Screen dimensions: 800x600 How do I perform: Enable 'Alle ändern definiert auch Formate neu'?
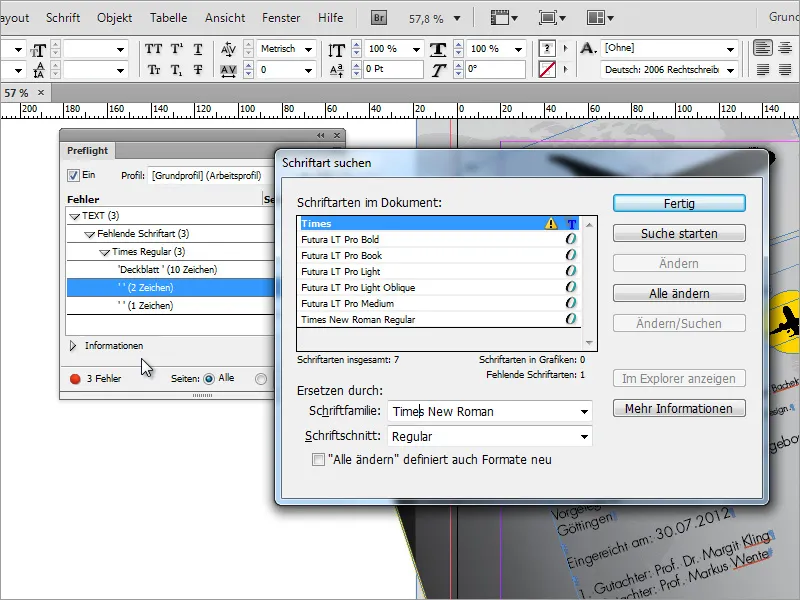click(318, 460)
